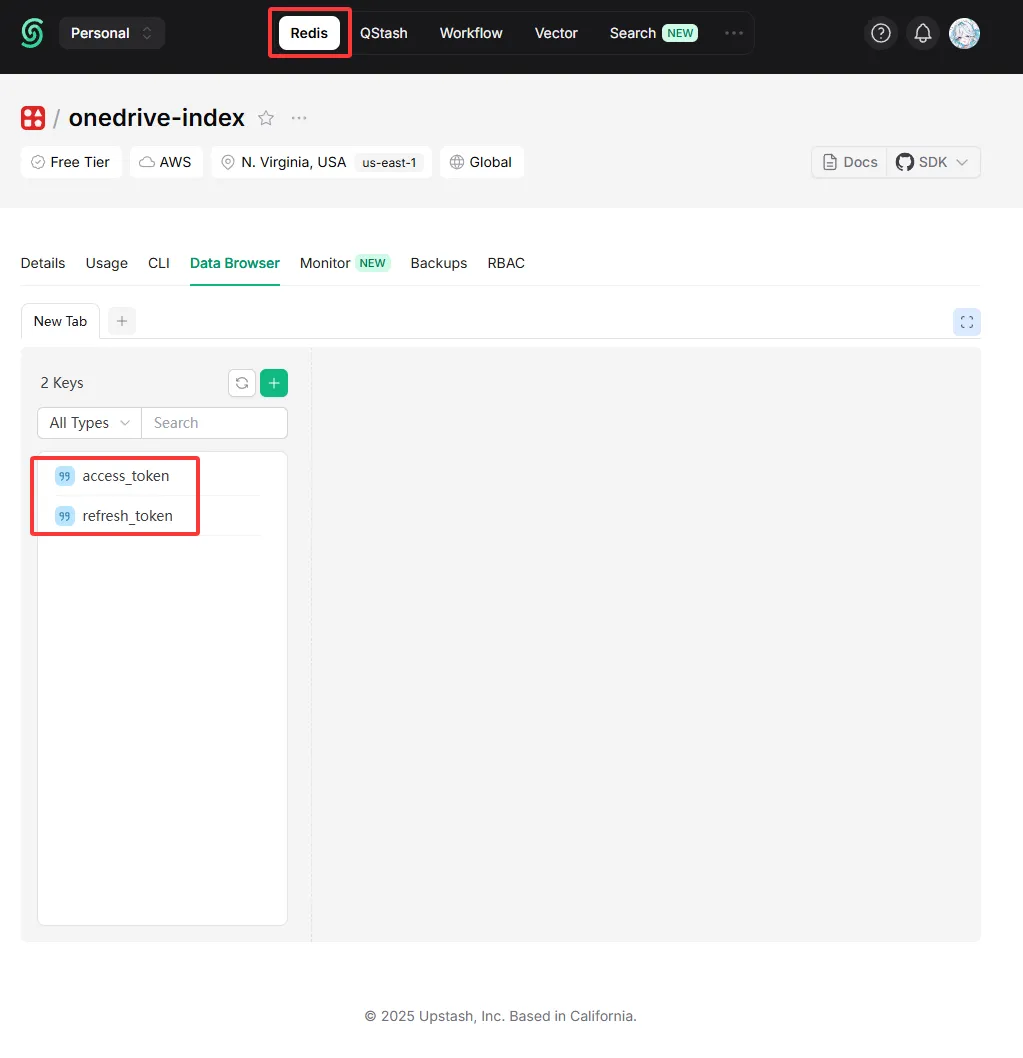Open the help question mark icon
The image size is (1023, 1058).
pyautogui.click(x=880, y=33)
